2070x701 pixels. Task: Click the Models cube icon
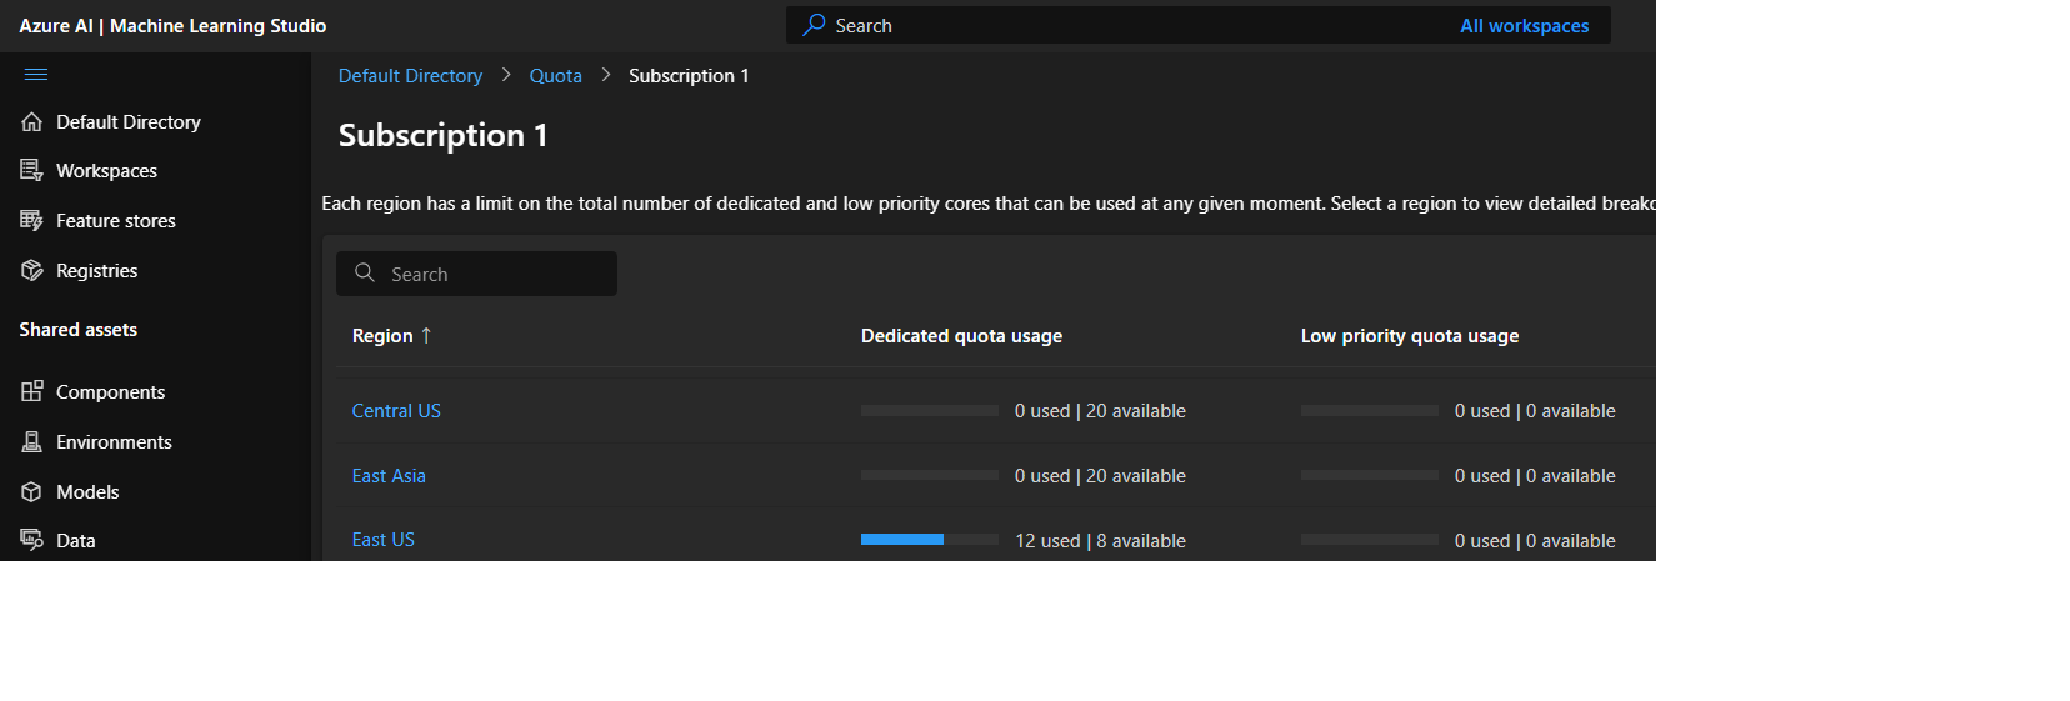click(x=32, y=491)
